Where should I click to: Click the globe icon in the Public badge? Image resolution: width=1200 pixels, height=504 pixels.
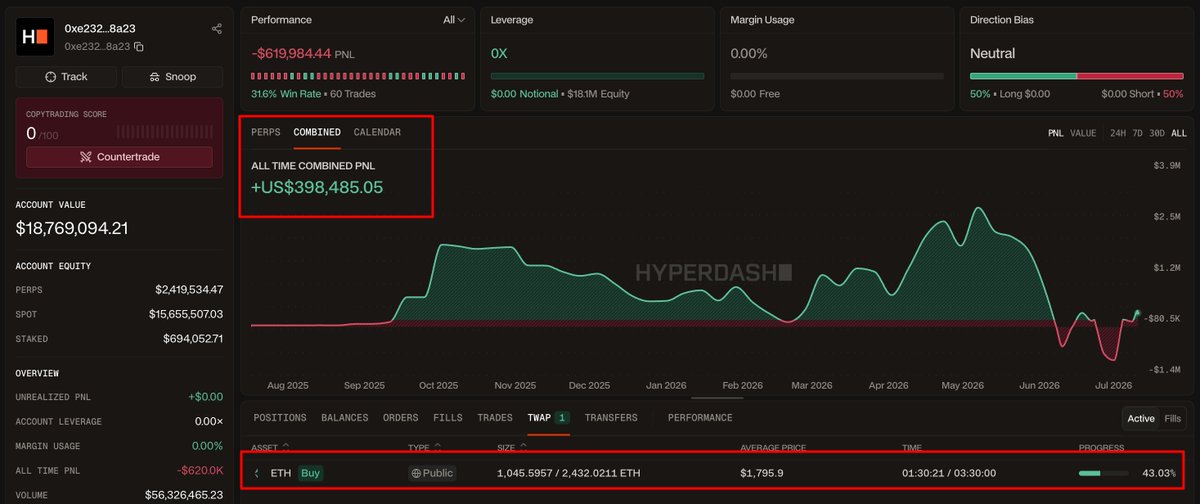pyautogui.click(x=417, y=473)
